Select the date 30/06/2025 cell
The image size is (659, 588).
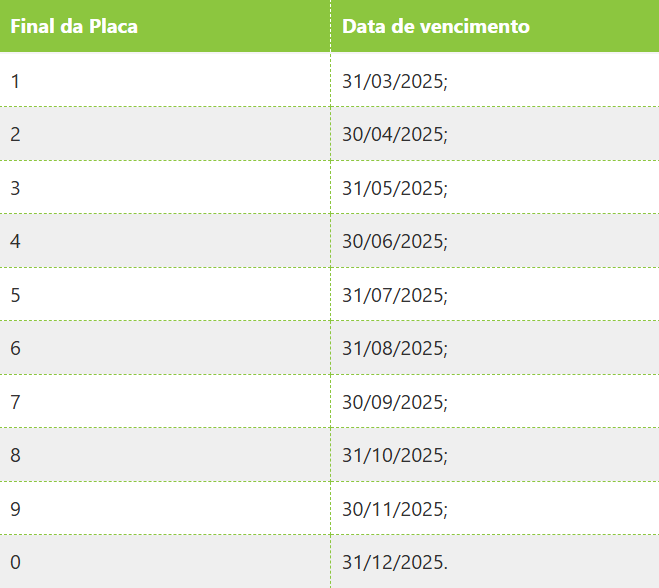tap(495, 241)
